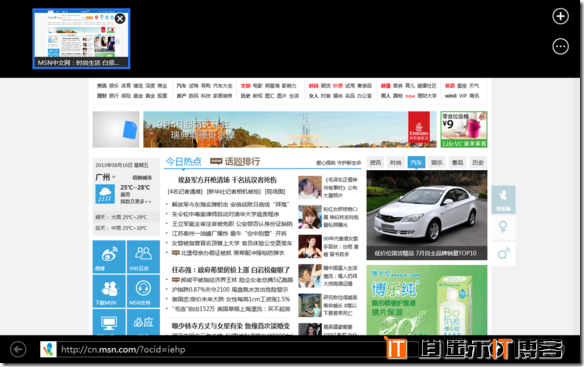Select the 娱乐 image tab
Screen dimensions: 584x367
pyautogui.click(x=437, y=162)
